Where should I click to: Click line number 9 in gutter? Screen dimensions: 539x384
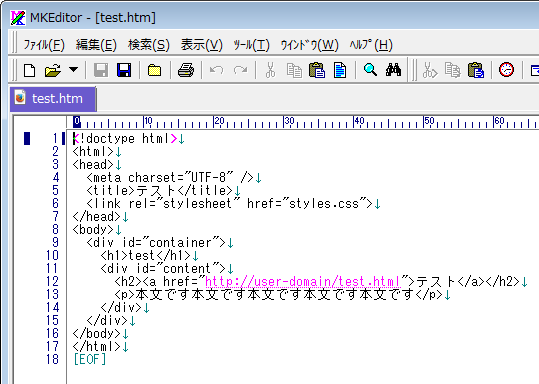pos(55,242)
